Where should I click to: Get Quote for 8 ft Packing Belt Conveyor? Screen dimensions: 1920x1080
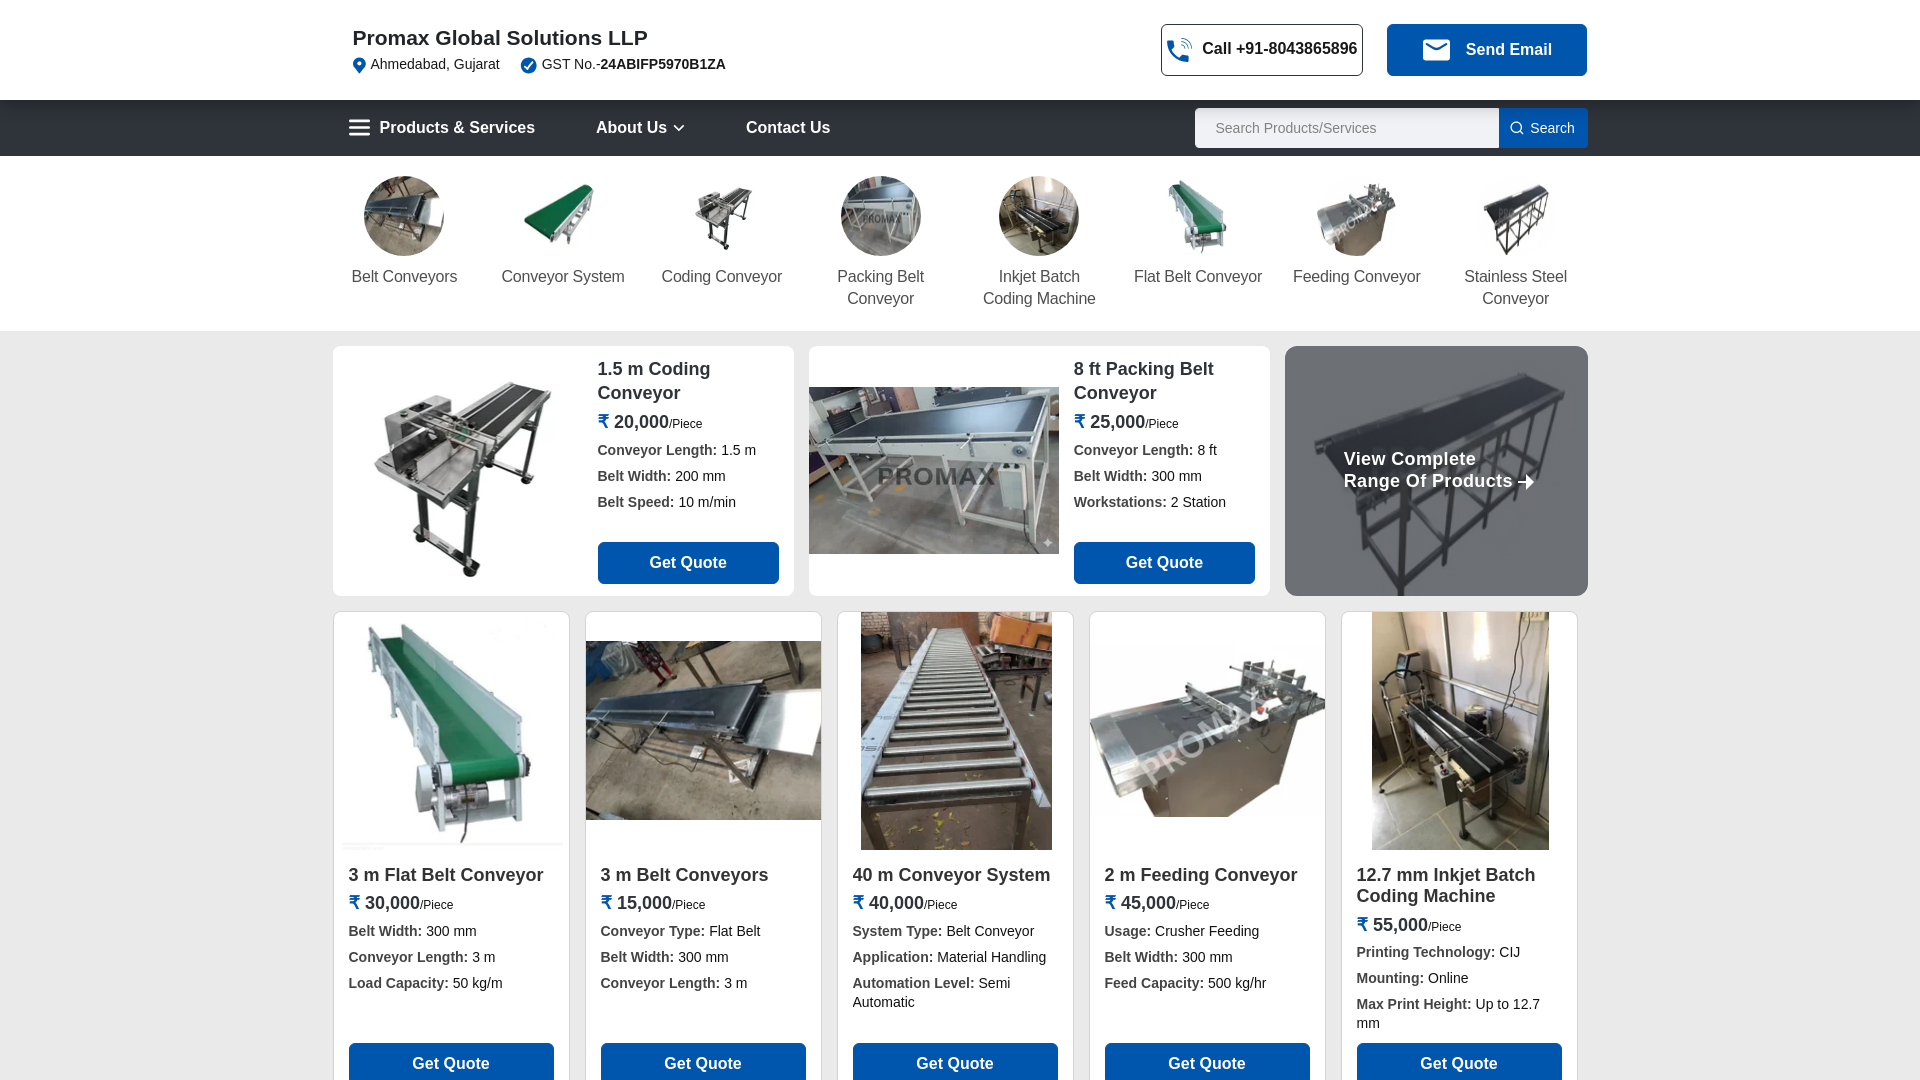[x=1164, y=563]
